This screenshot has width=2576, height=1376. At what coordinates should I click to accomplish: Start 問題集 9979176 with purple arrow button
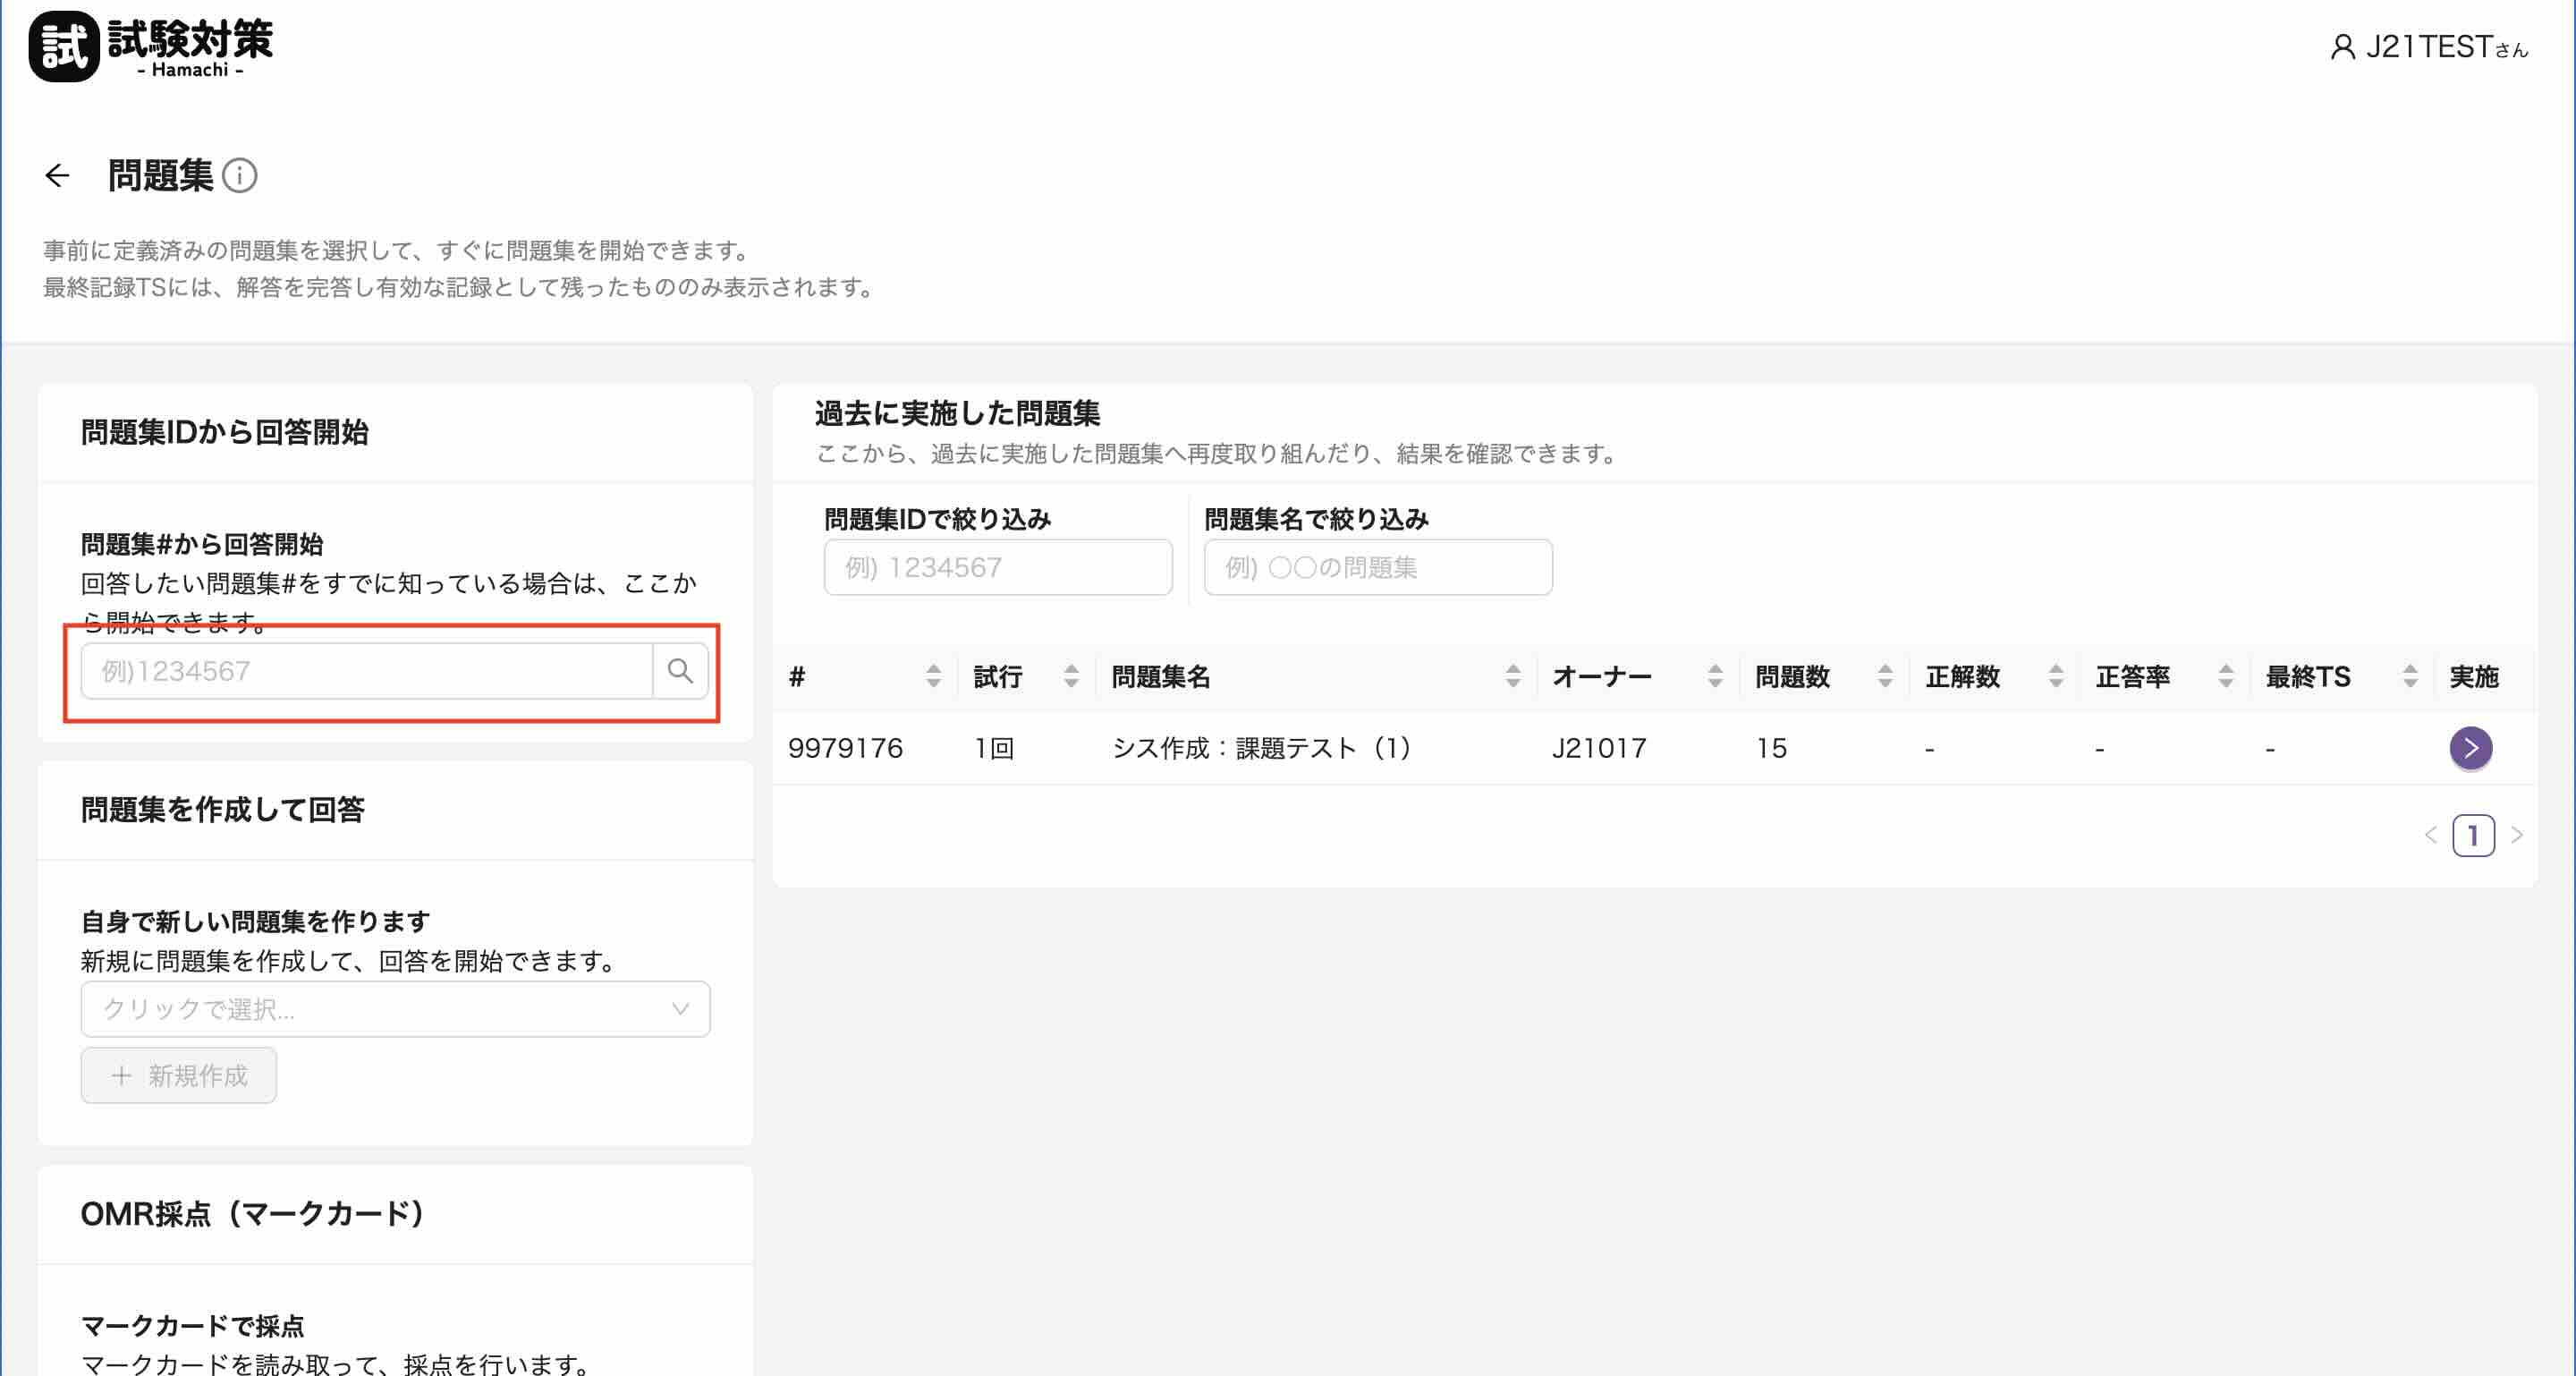pos(2470,748)
